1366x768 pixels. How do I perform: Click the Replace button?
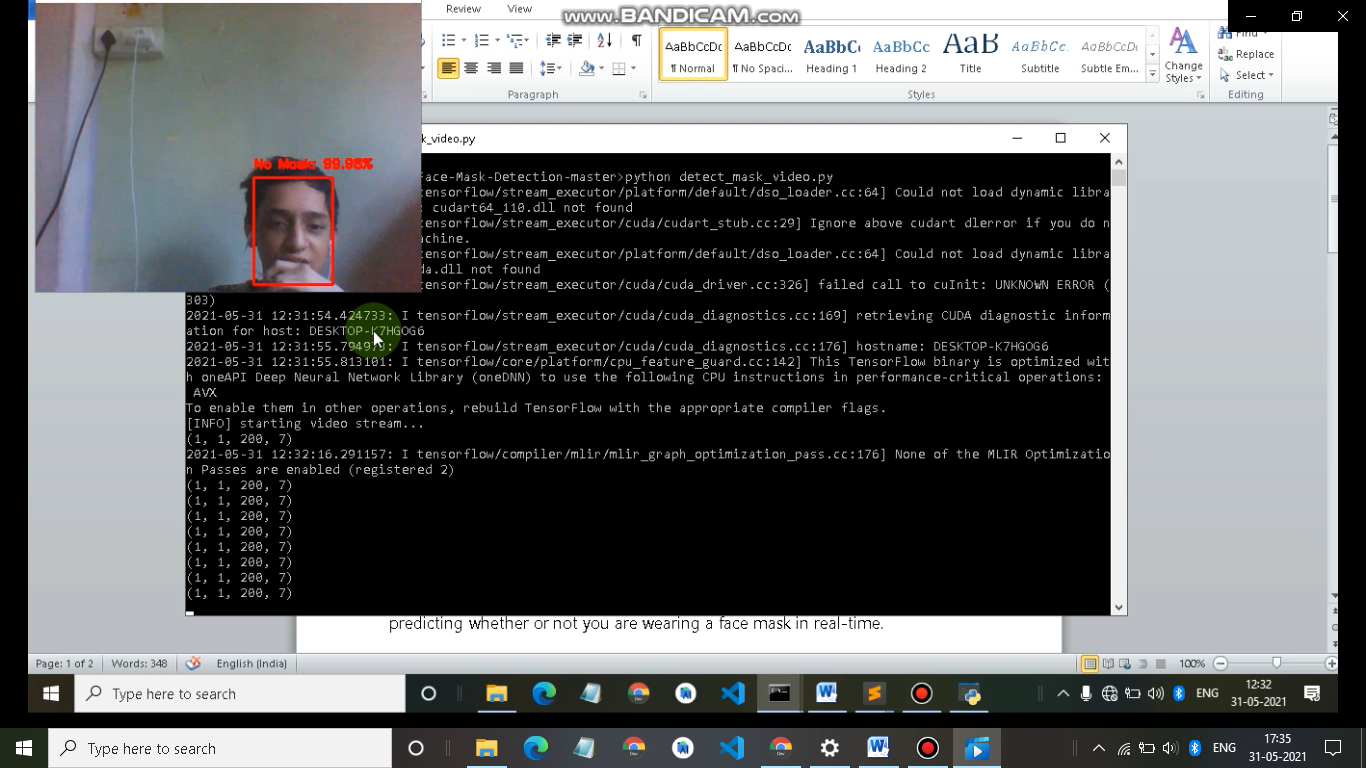tap(1246, 54)
